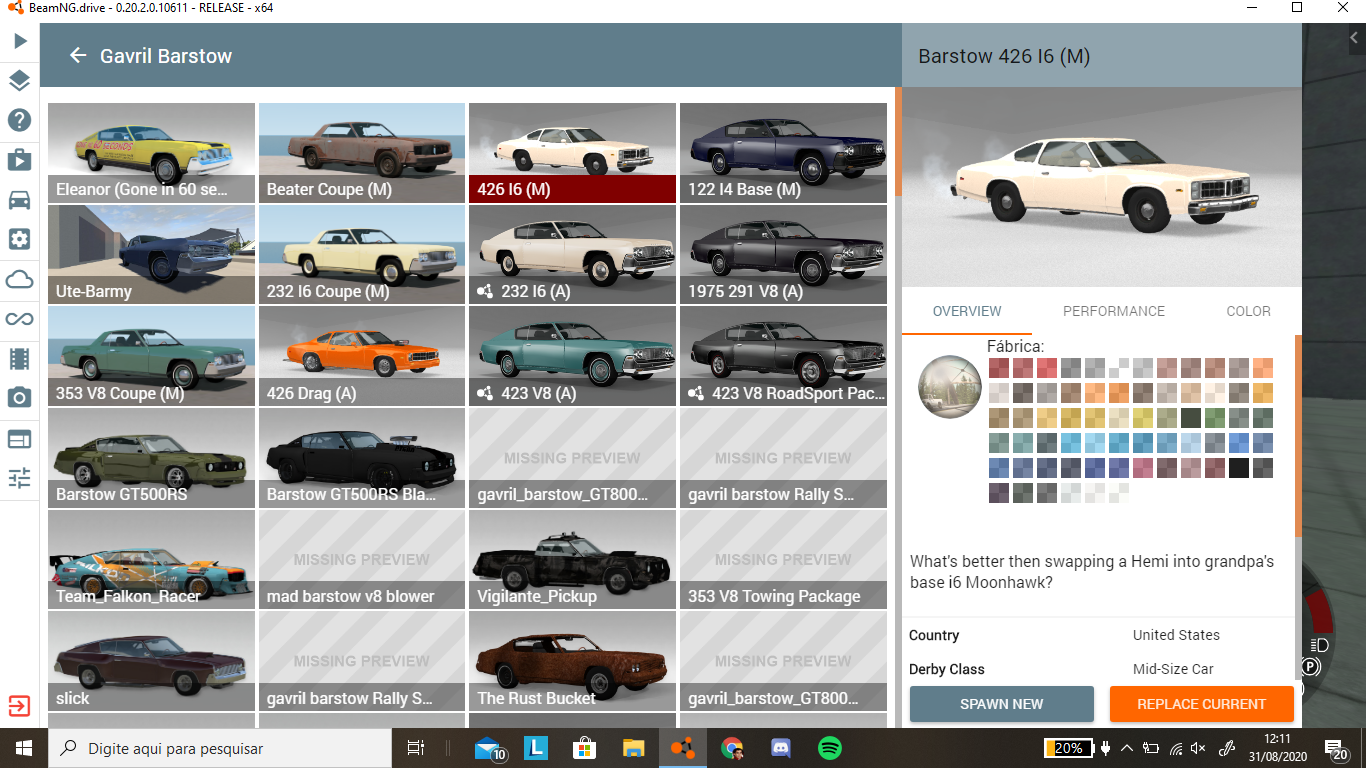Open the options sliders icon in sidebar
1366x768 pixels.
coord(19,478)
